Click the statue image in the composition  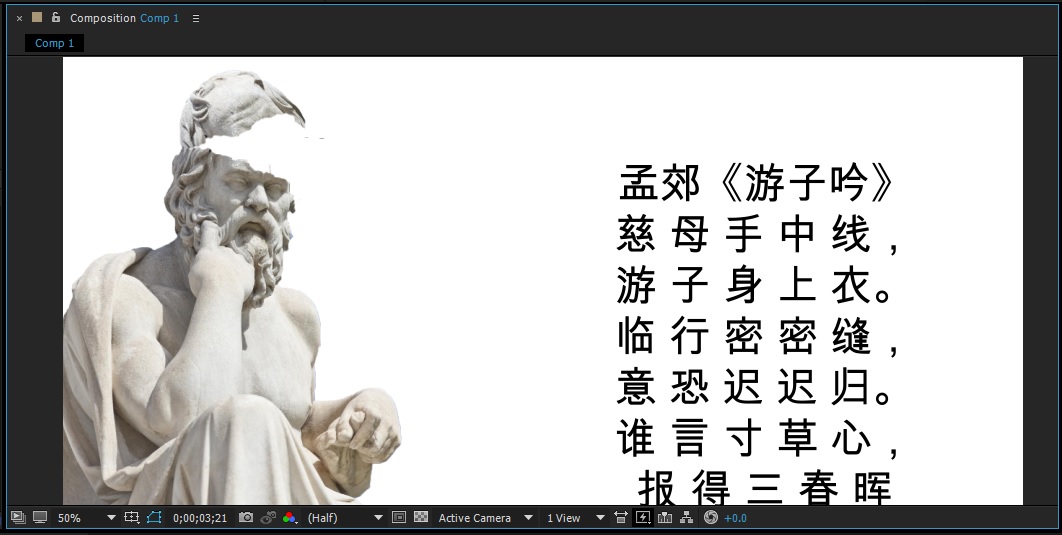click(x=232, y=288)
